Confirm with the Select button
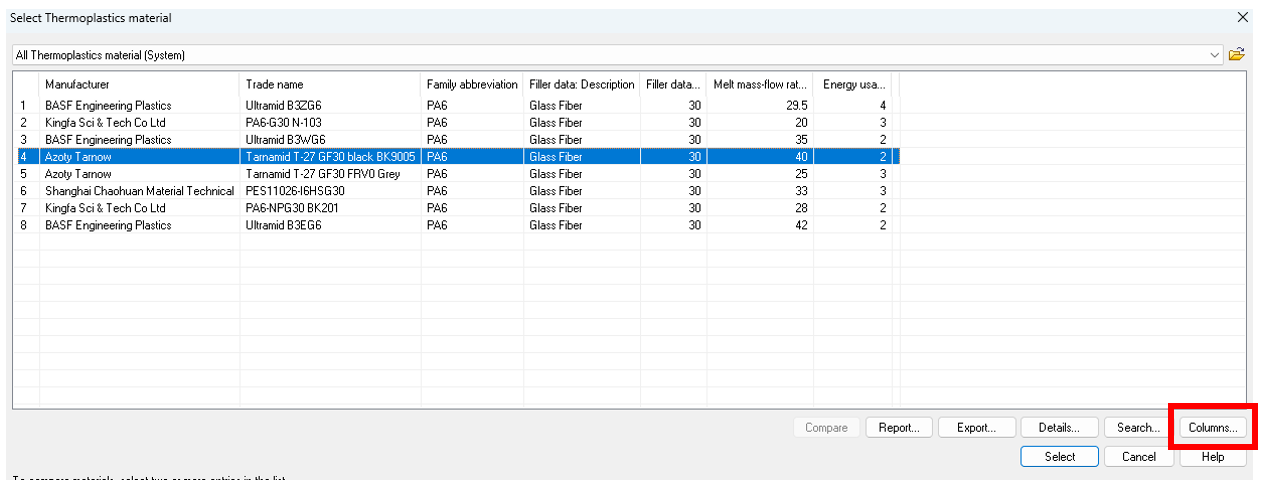The width and height of the screenshot is (1268, 488). click(x=1059, y=457)
